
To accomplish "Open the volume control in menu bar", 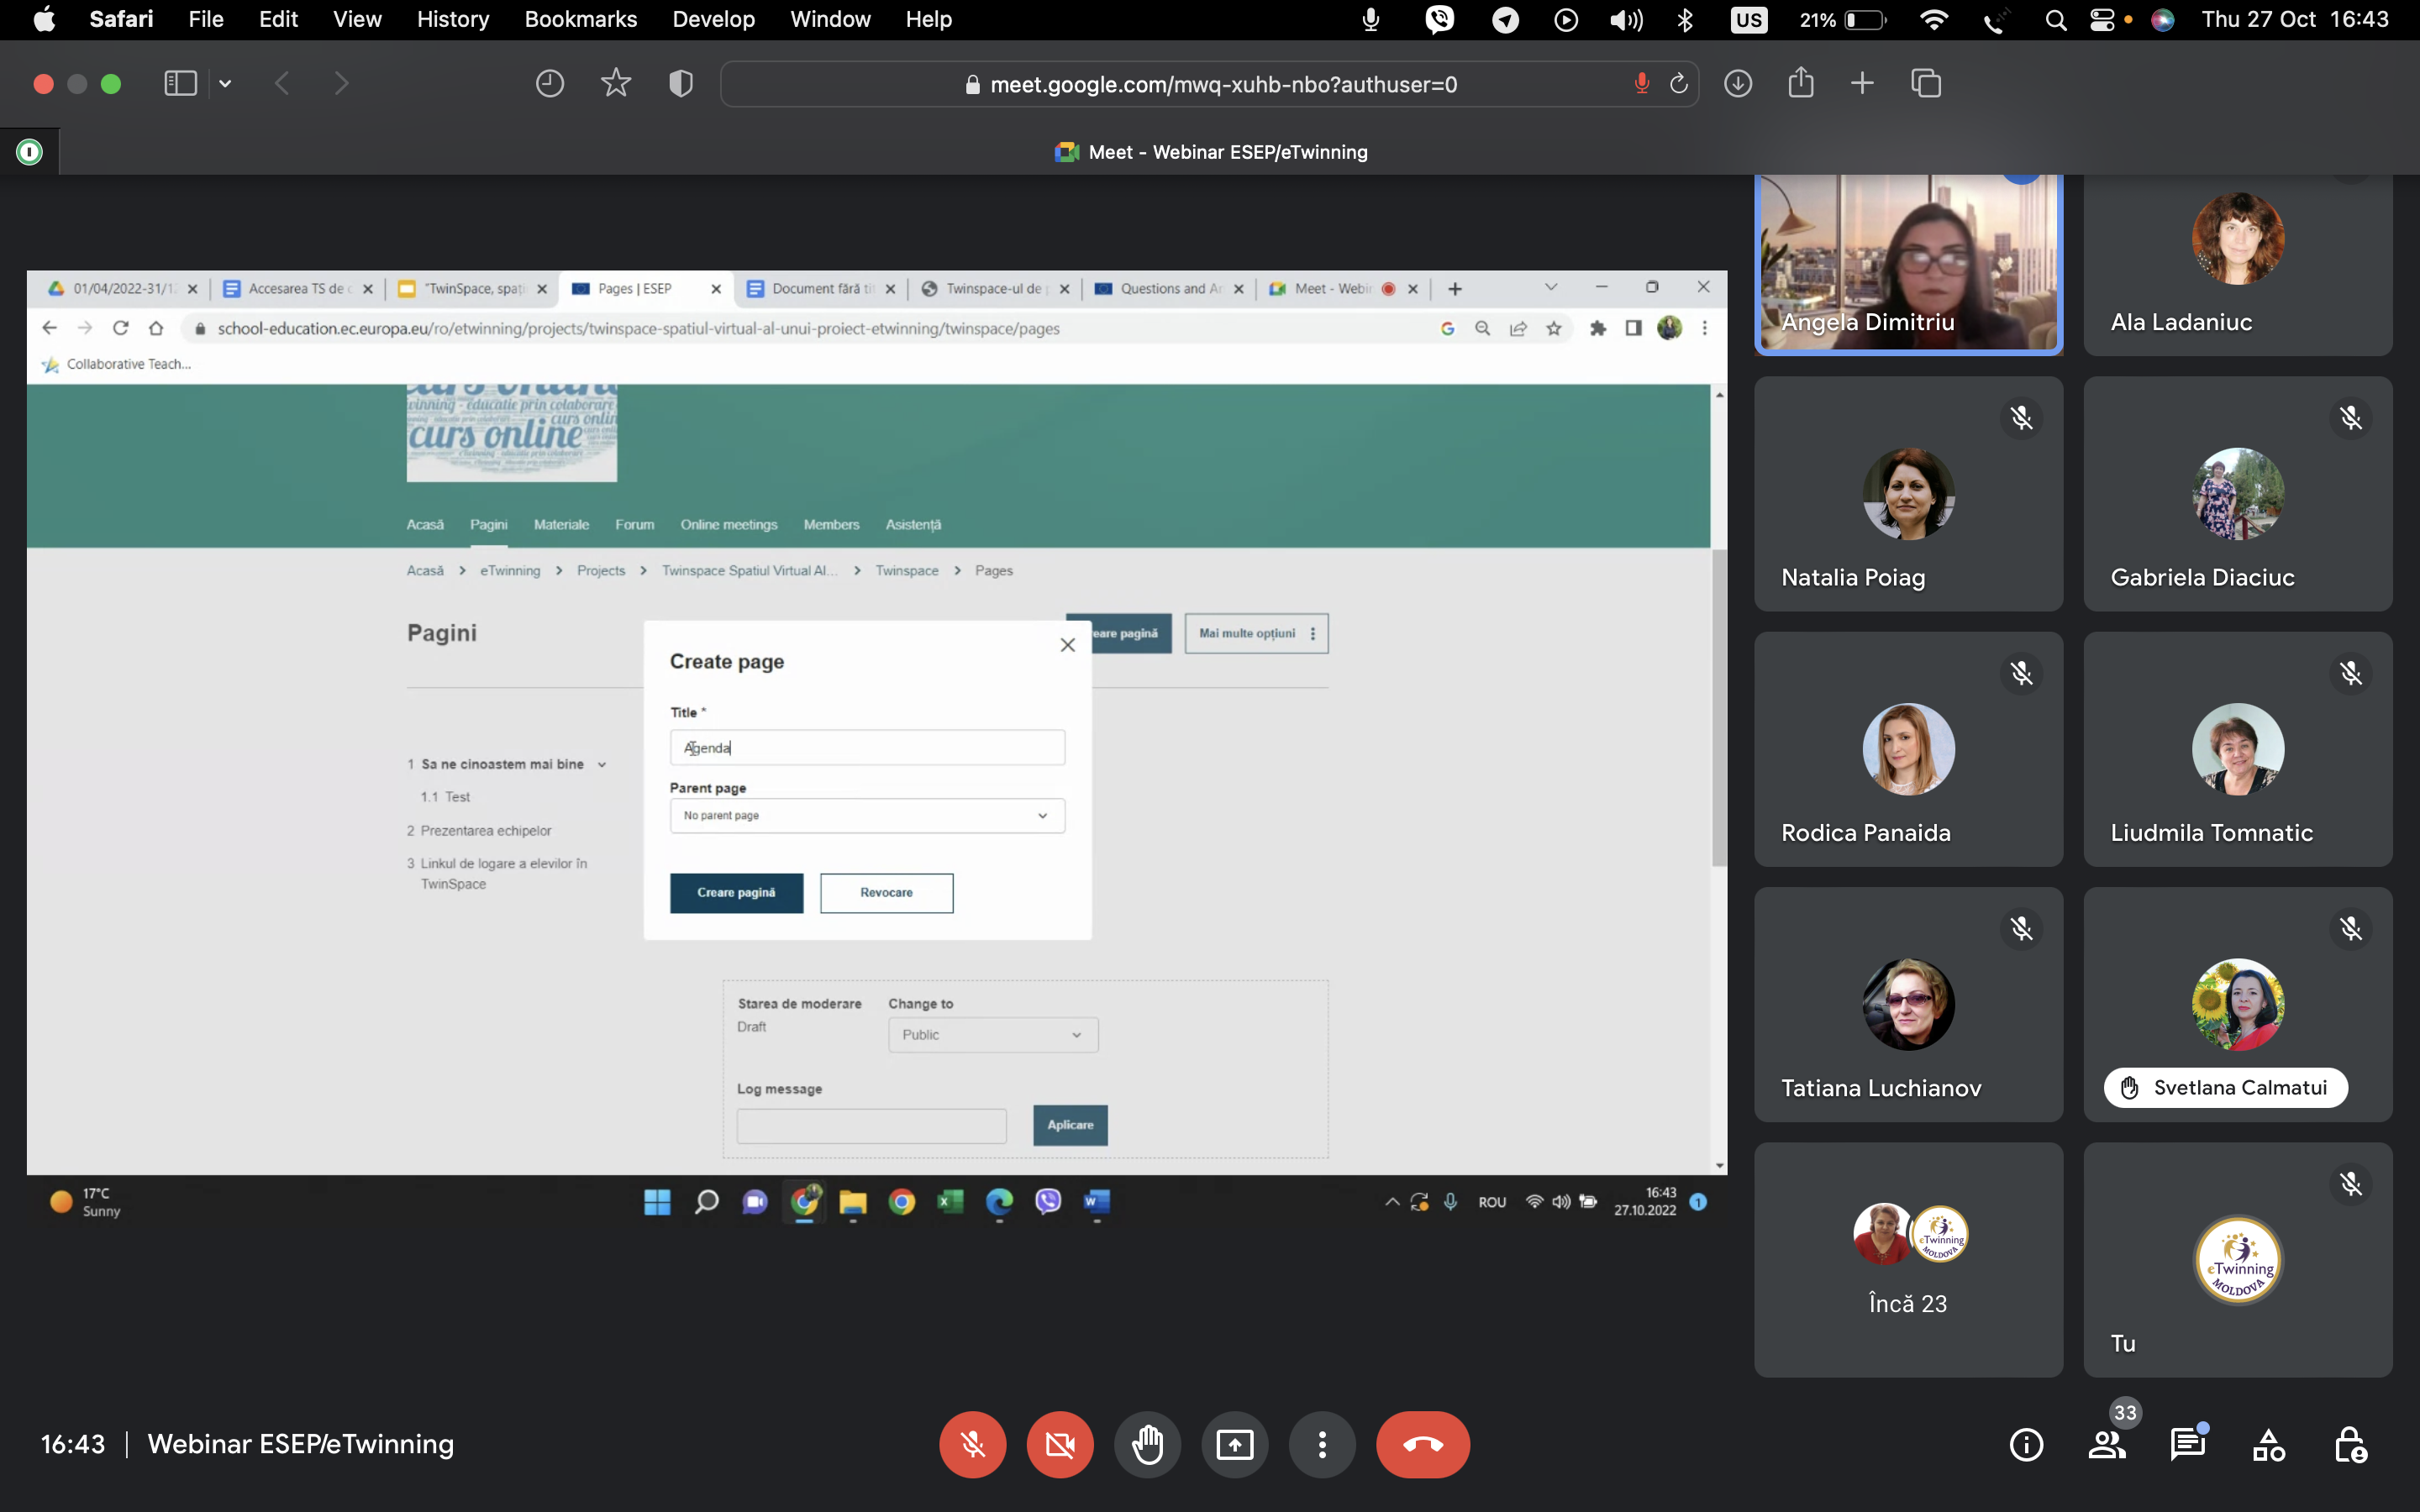I will click(1626, 20).
